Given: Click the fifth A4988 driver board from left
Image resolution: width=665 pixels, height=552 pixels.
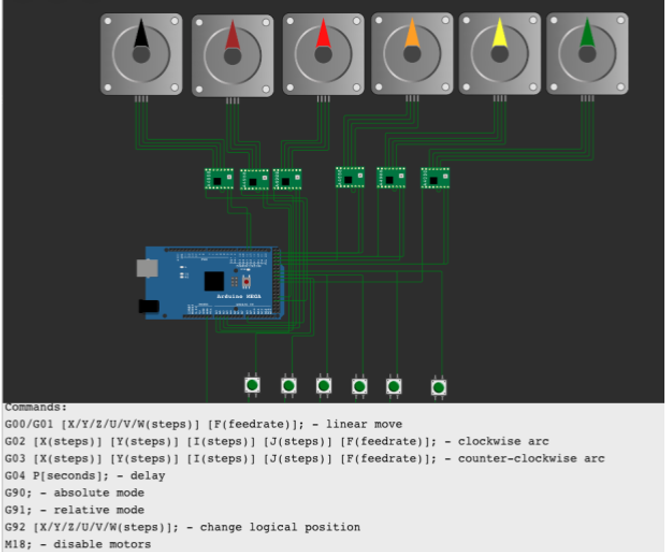Looking at the screenshot, I should point(391,178).
